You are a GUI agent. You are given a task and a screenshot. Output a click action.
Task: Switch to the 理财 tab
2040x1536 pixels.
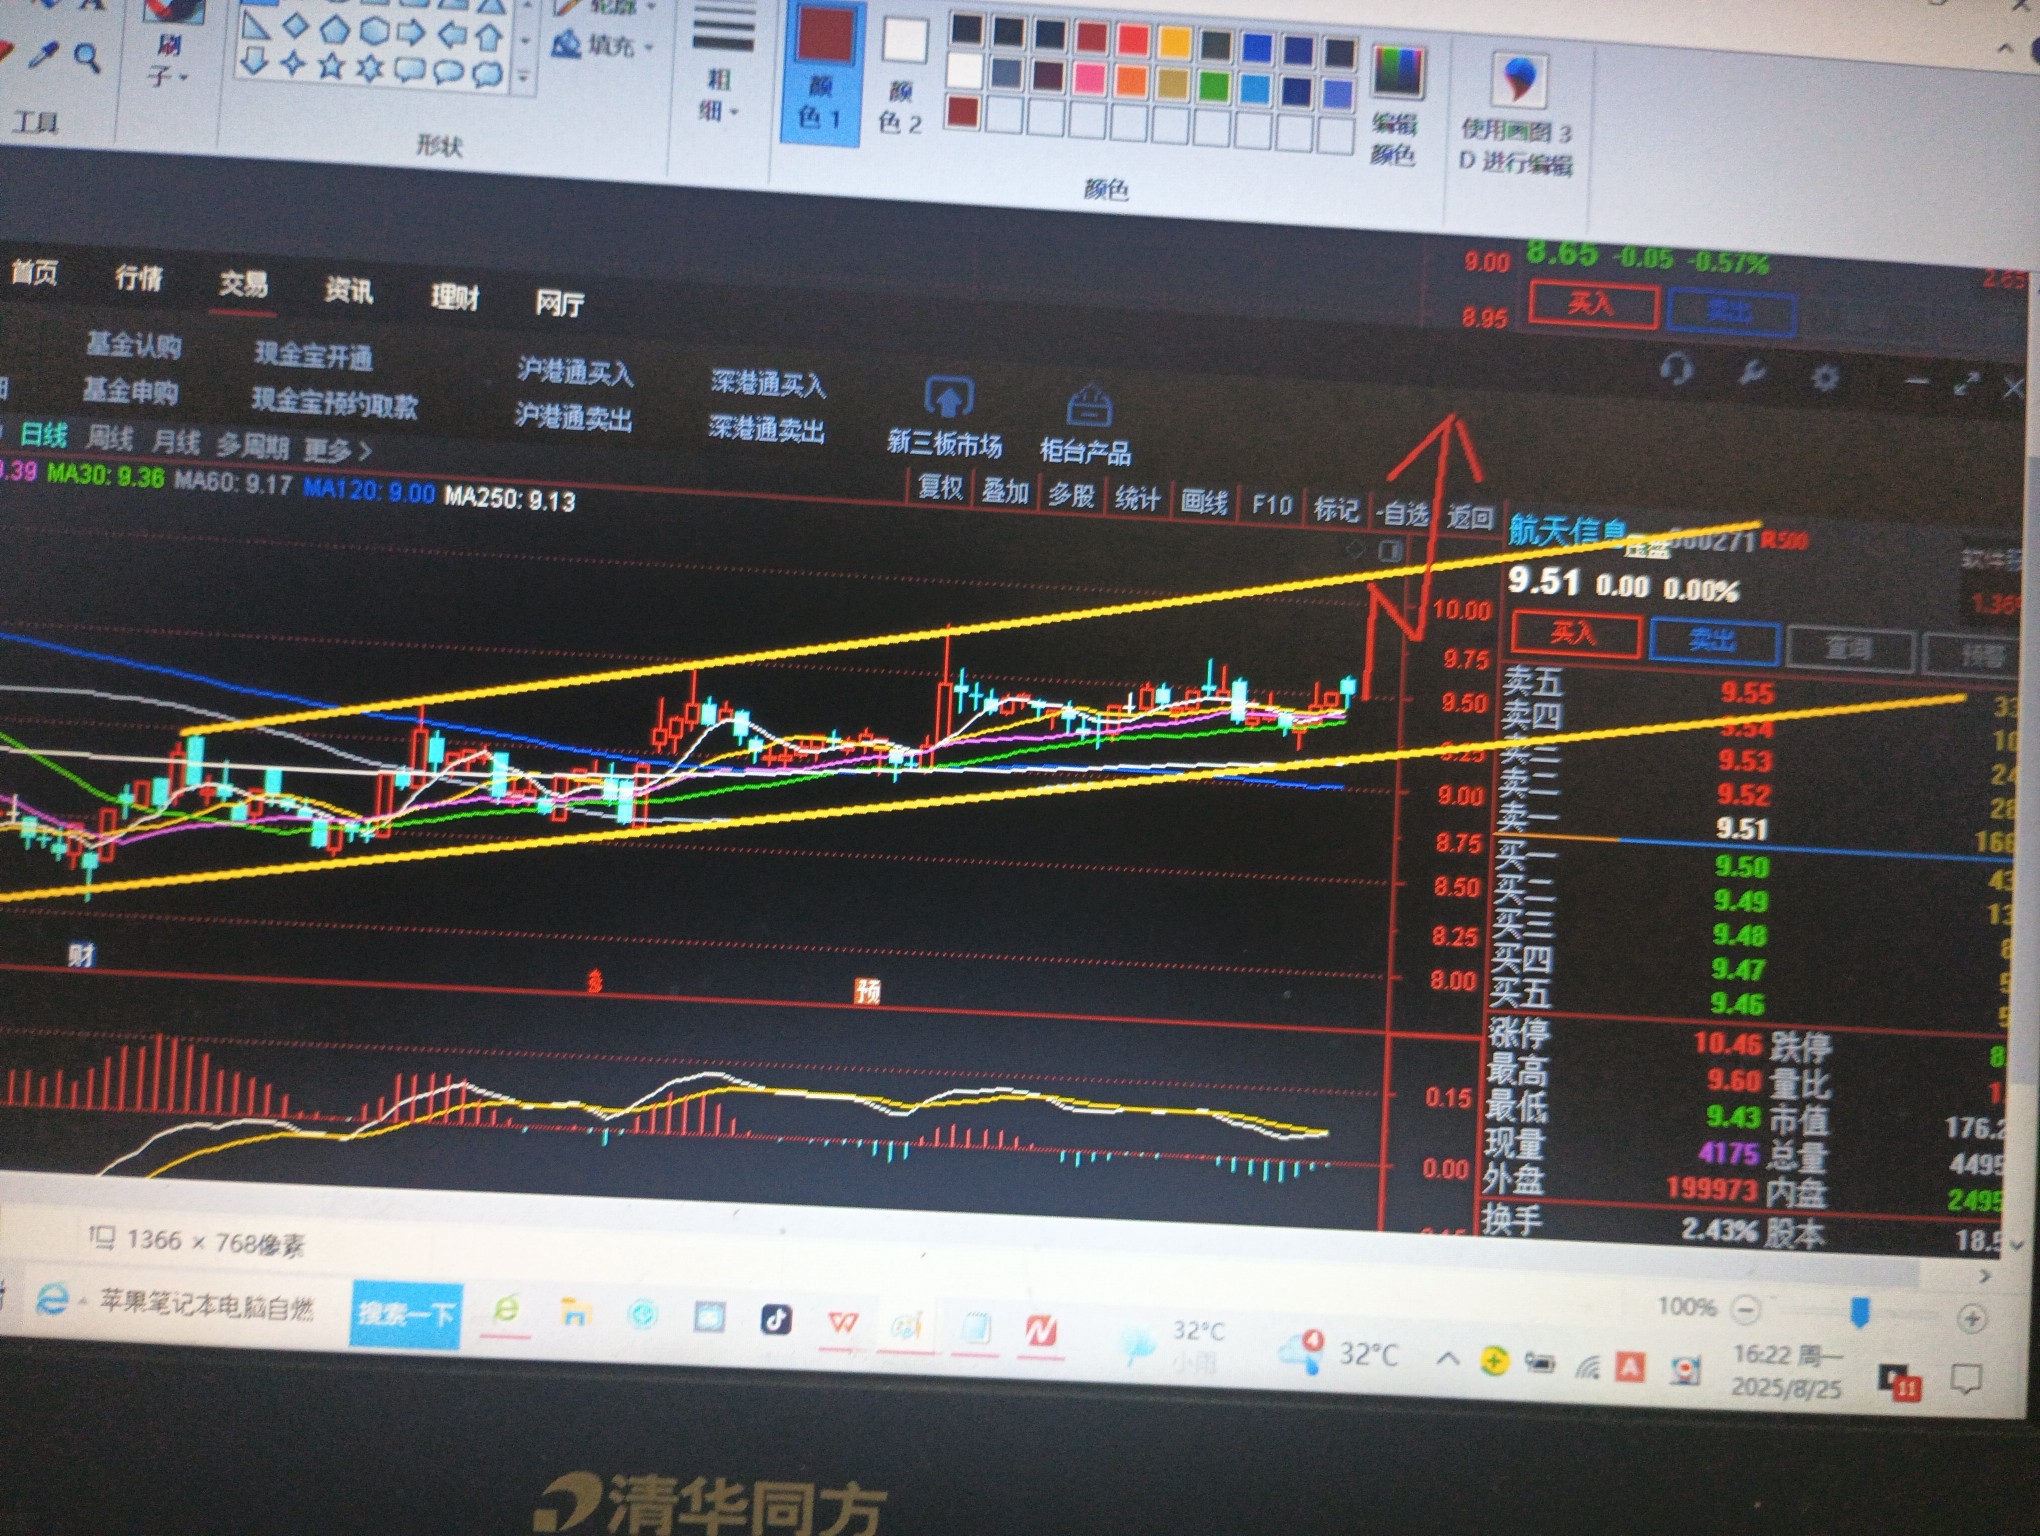point(455,297)
